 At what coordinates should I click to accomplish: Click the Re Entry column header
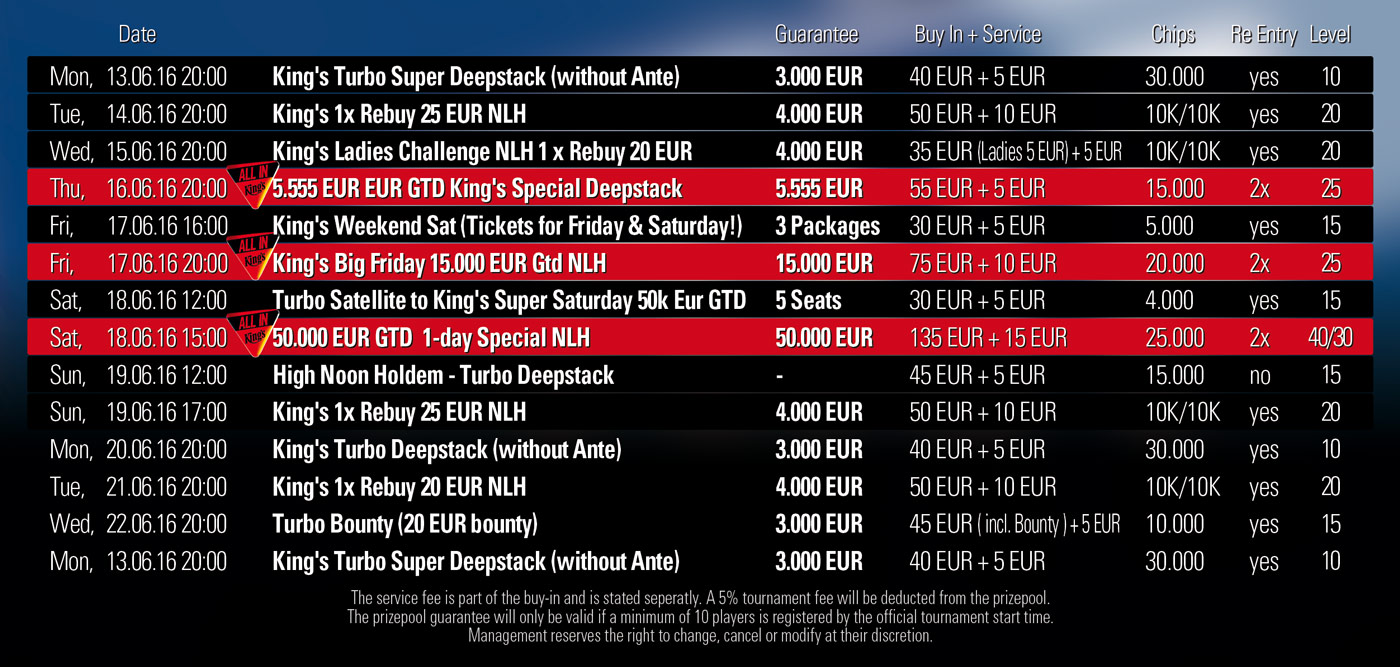(x=1263, y=34)
